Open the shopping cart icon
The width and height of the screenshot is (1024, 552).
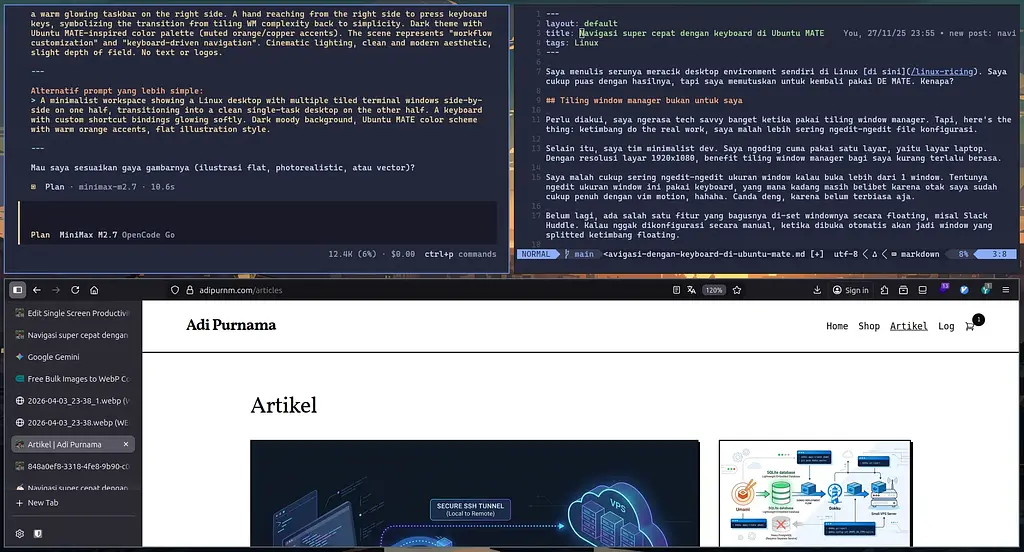pos(970,326)
